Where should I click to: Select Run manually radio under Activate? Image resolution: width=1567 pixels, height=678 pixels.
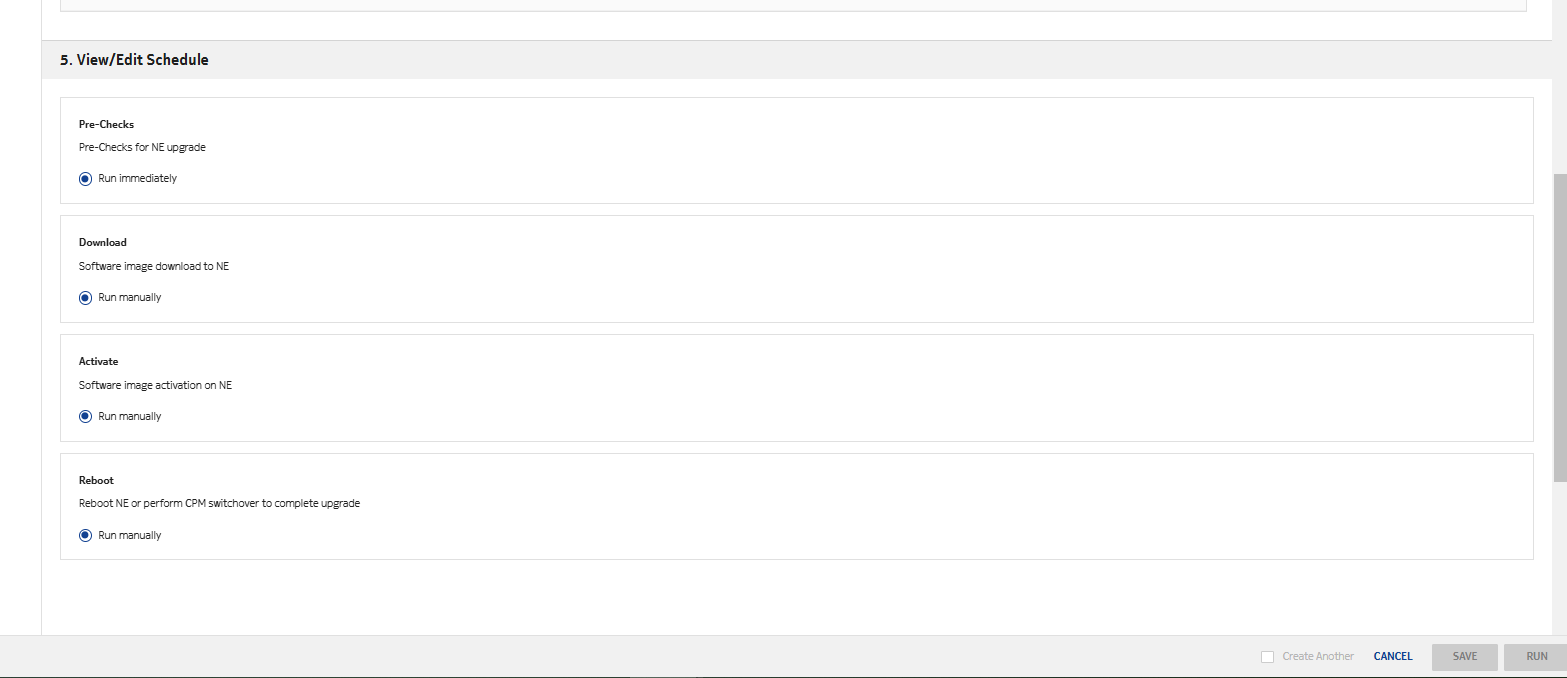tap(86, 417)
